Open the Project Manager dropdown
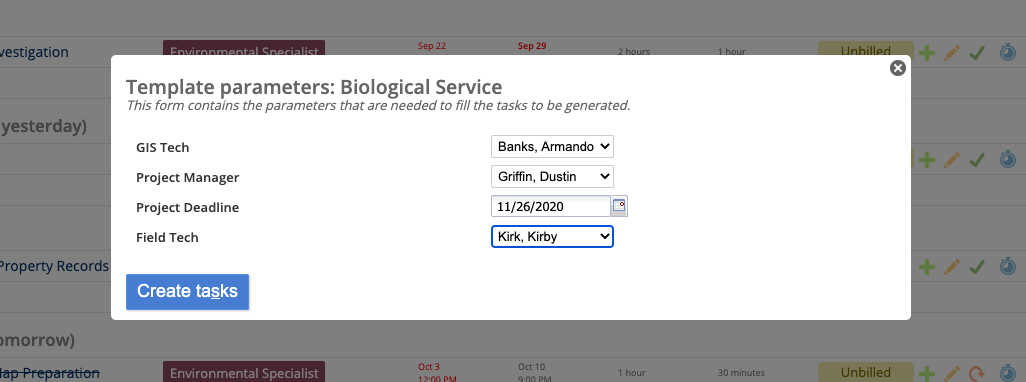1026x382 pixels. point(552,177)
